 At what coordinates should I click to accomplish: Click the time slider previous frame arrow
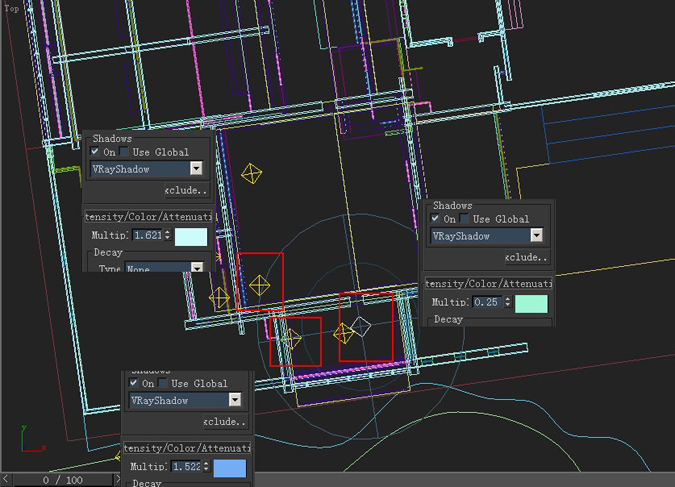click(x=6, y=479)
